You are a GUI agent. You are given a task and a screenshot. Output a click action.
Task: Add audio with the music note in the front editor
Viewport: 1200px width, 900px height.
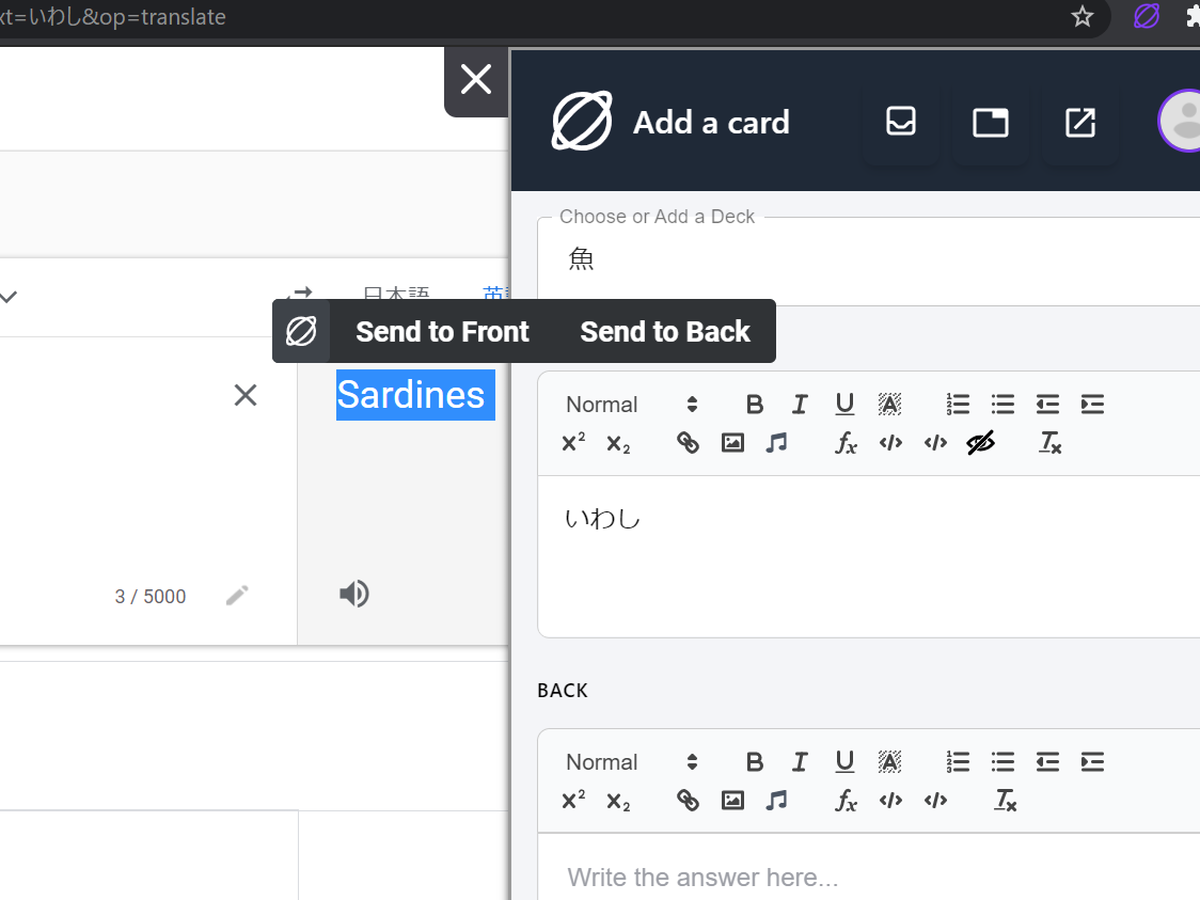[x=777, y=443]
